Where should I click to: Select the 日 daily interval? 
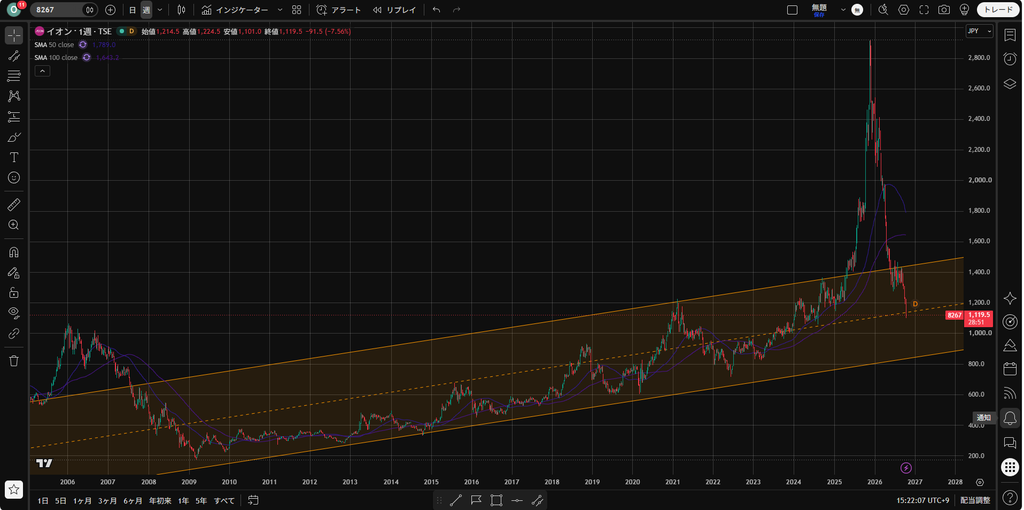(133, 10)
